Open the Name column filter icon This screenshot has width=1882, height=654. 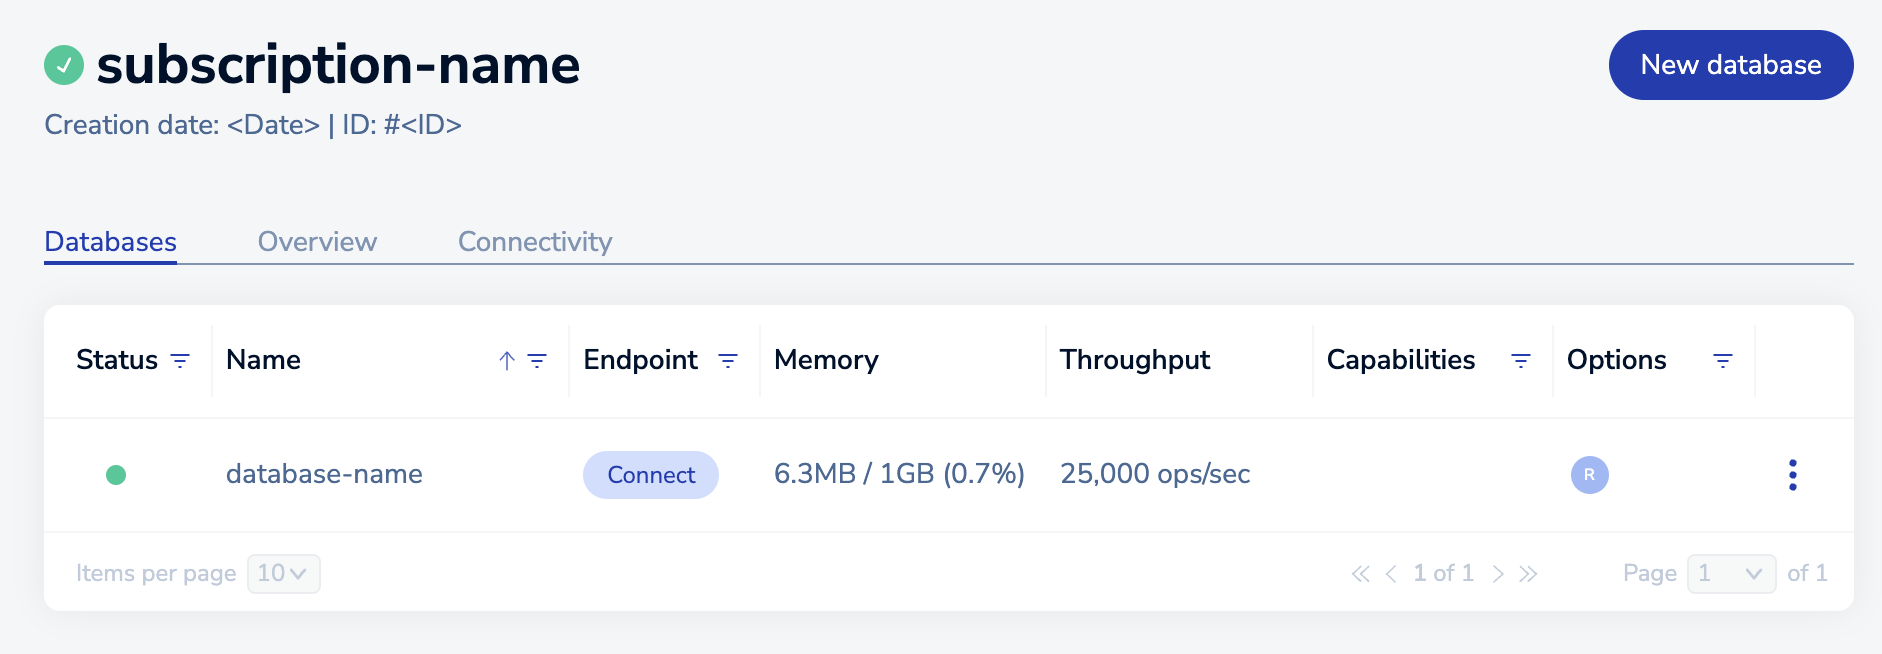pyautogui.click(x=537, y=361)
